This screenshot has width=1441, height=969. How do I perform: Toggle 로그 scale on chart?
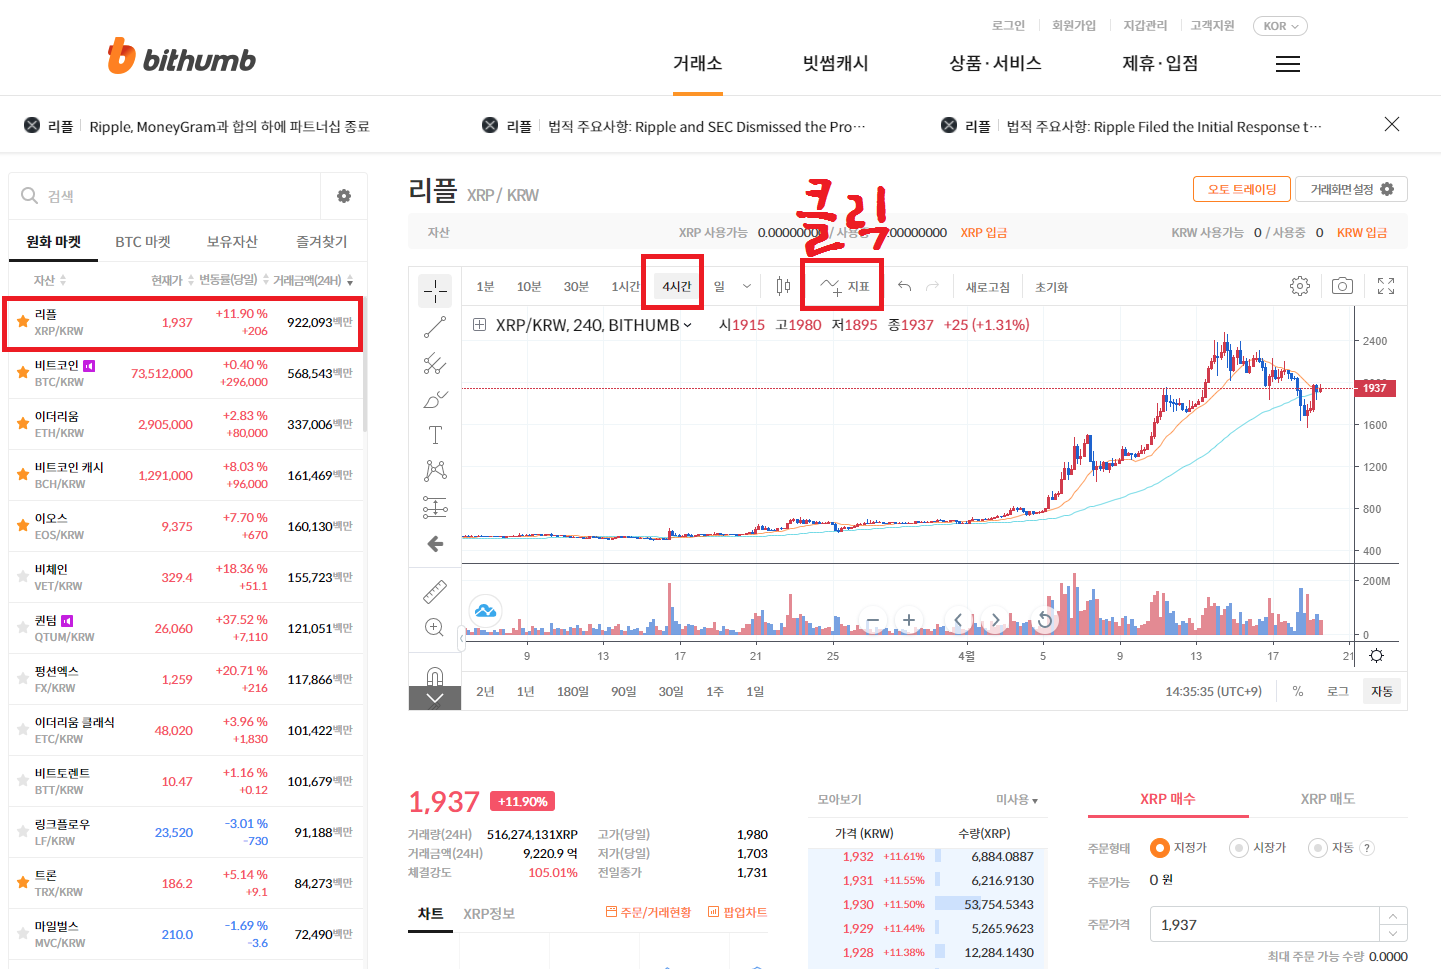click(1338, 691)
